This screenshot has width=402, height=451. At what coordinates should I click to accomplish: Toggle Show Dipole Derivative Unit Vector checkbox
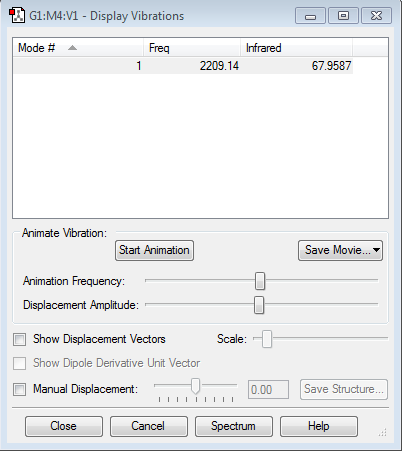19,363
